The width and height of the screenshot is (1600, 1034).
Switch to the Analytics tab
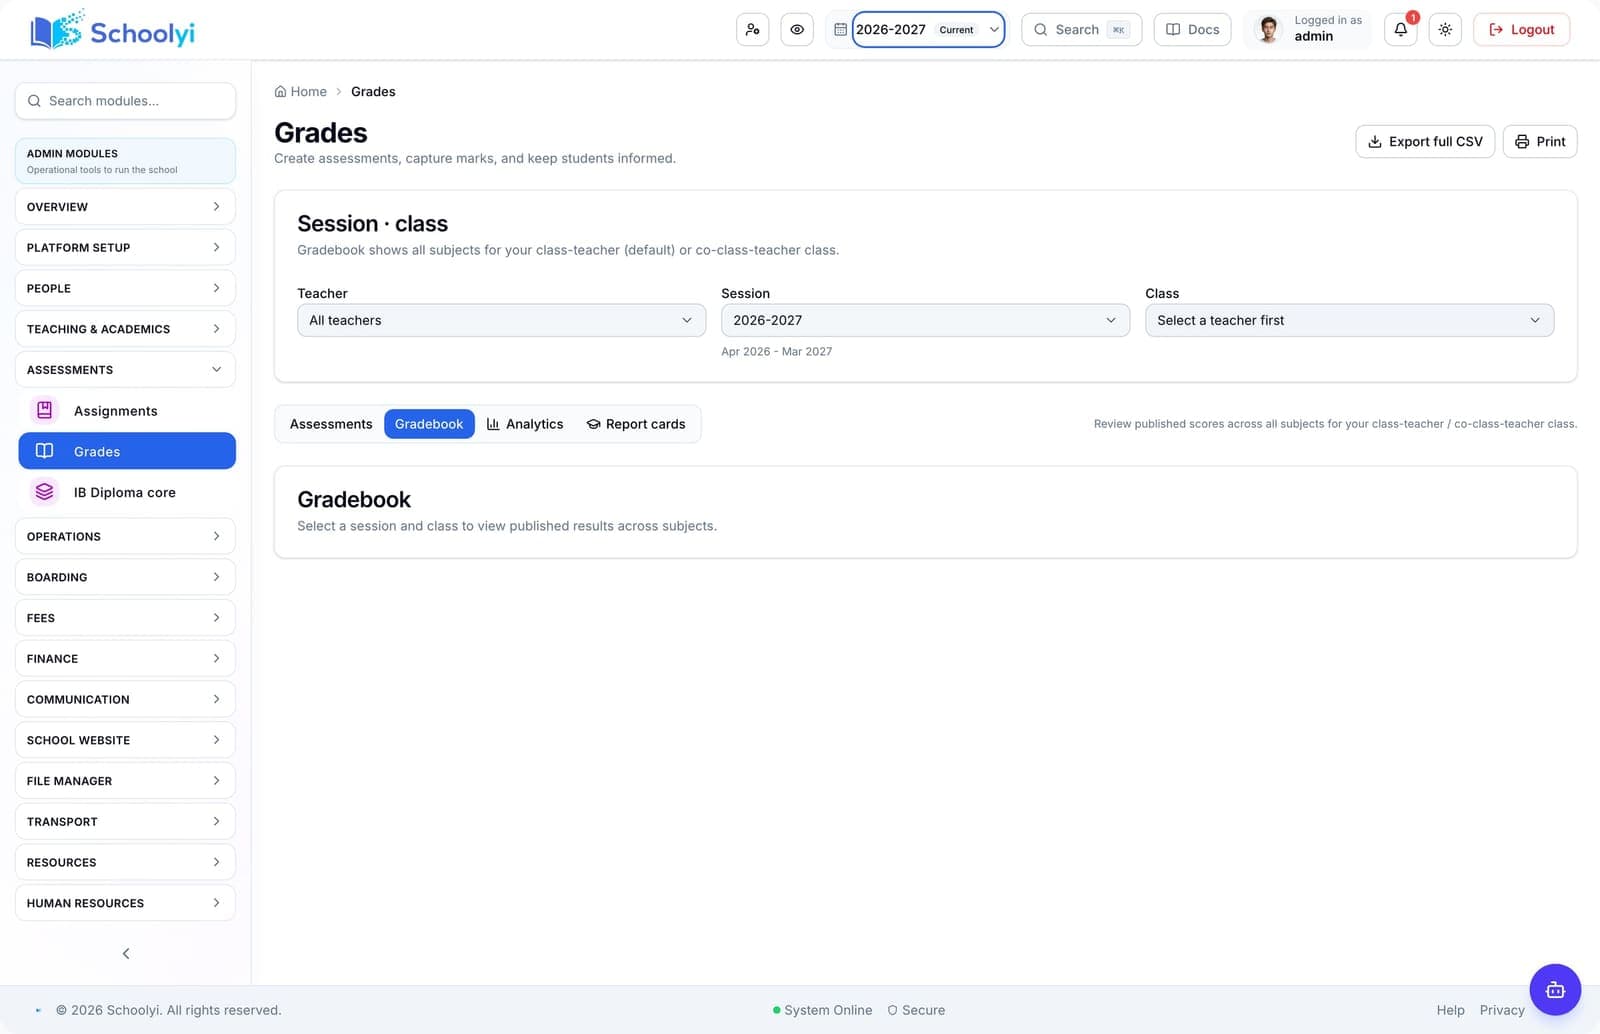tap(525, 424)
